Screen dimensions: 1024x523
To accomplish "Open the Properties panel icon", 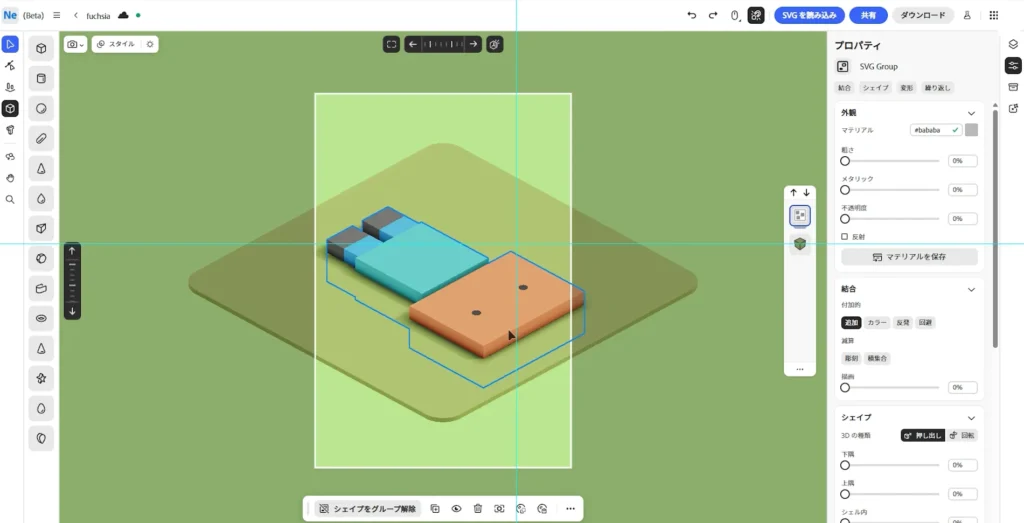I will [1013, 65].
